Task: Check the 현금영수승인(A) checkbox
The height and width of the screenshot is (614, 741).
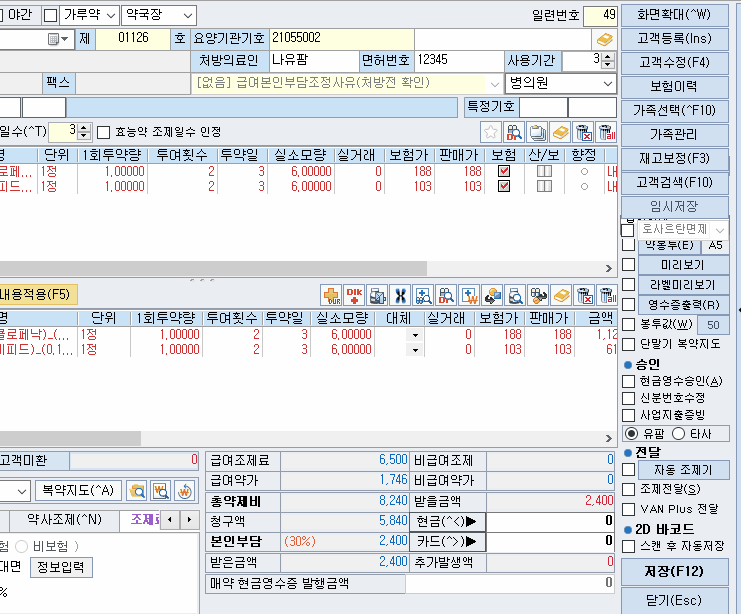Action: [629, 381]
